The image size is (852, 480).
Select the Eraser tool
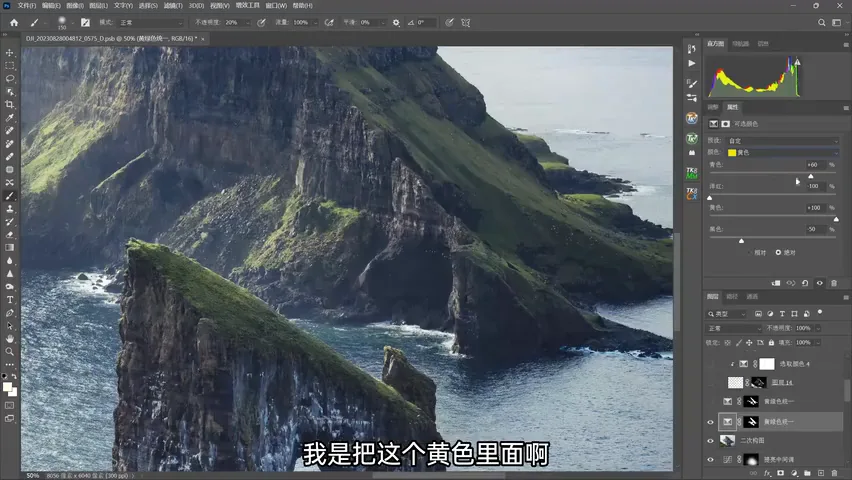pos(10,235)
